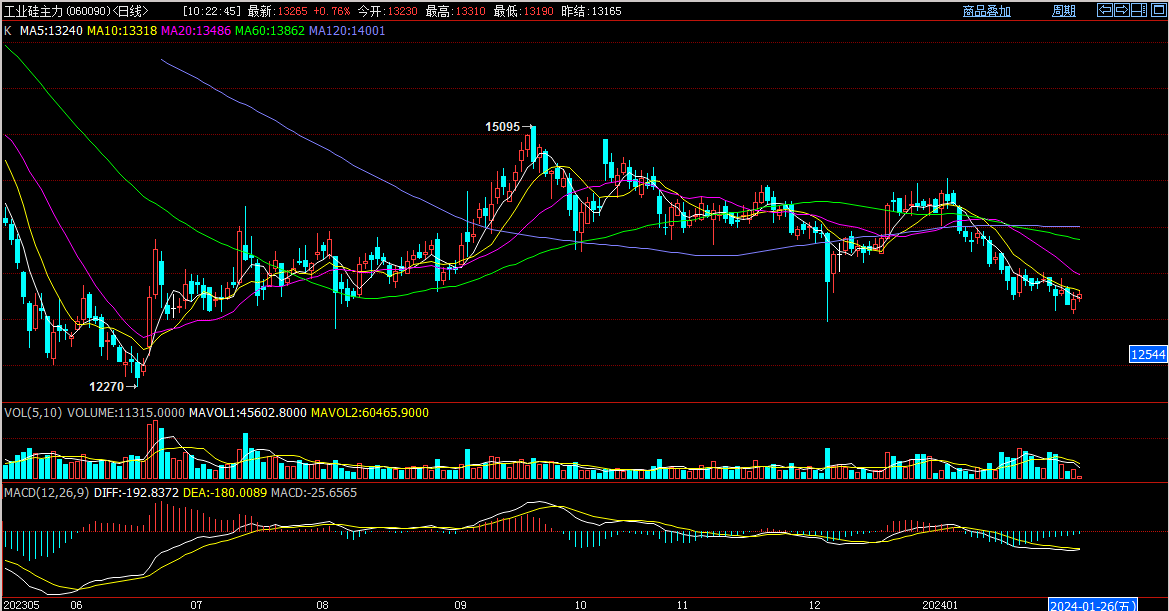Click the left arrow navigation icon
Image resolution: width=1169 pixels, height=611 pixels.
(1105, 11)
